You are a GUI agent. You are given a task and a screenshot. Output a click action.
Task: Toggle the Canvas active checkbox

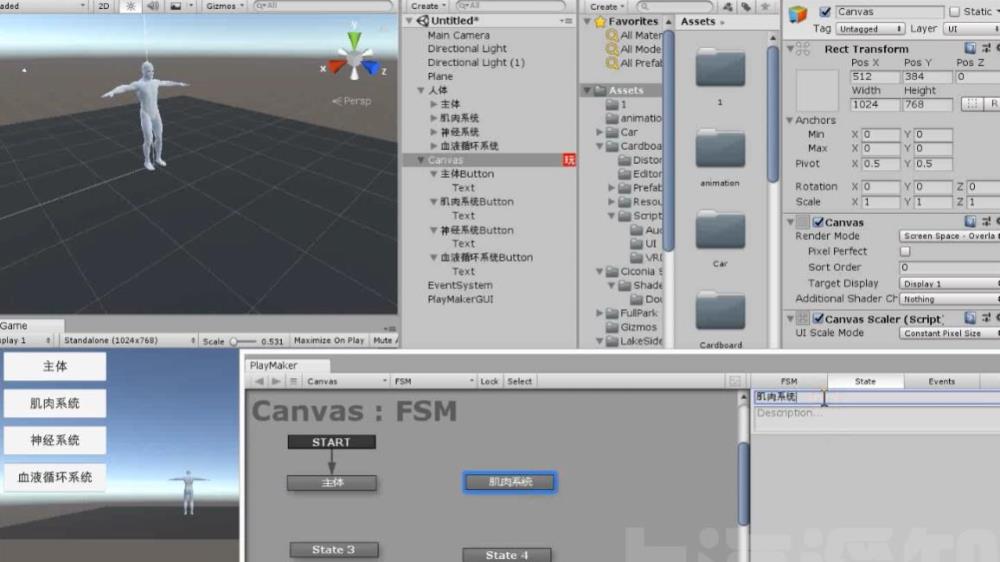tap(825, 12)
